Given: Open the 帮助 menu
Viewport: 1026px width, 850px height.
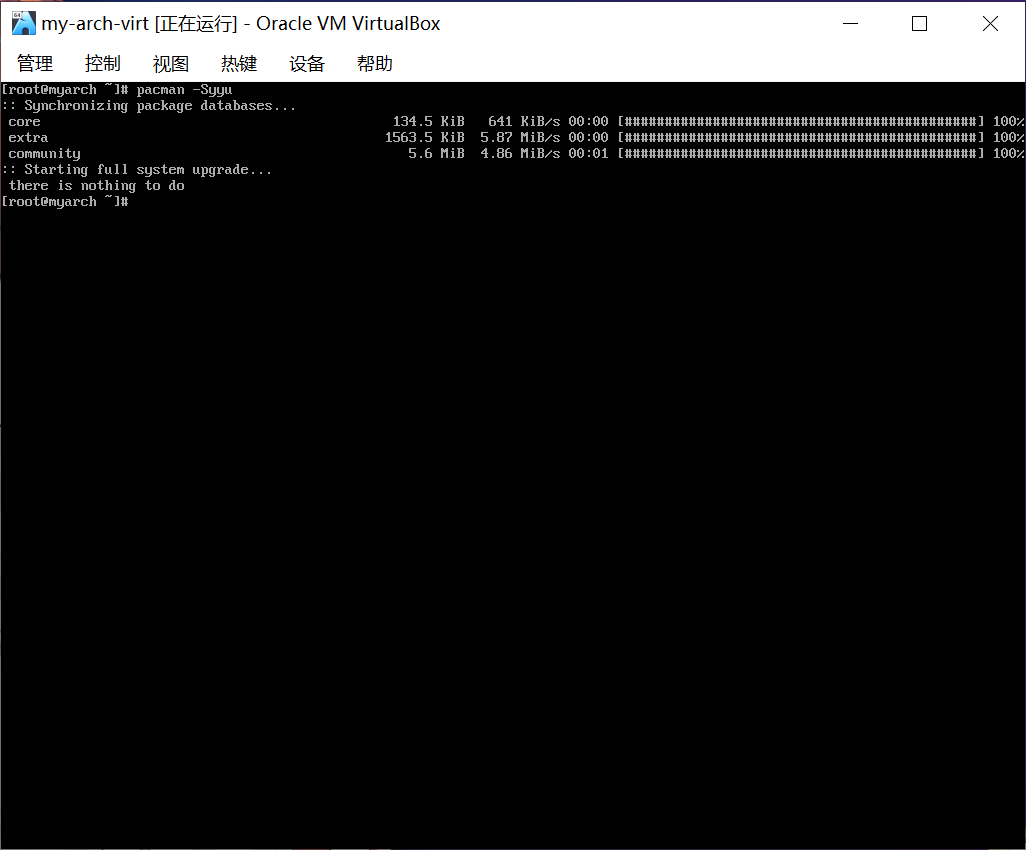Looking at the screenshot, I should [x=375, y=64].
